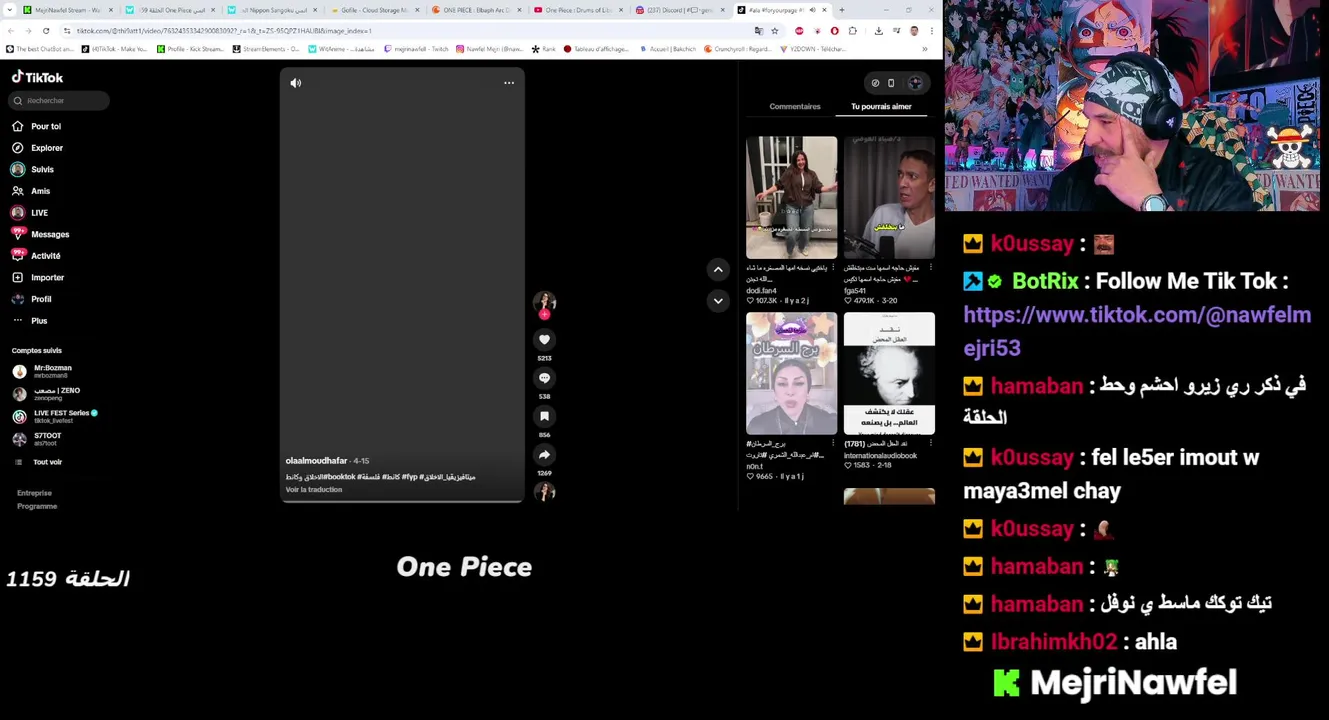The height and width of the screenshot is (720, 1329).
Task: Open the Suivis page
Action: tap(33, 169)
